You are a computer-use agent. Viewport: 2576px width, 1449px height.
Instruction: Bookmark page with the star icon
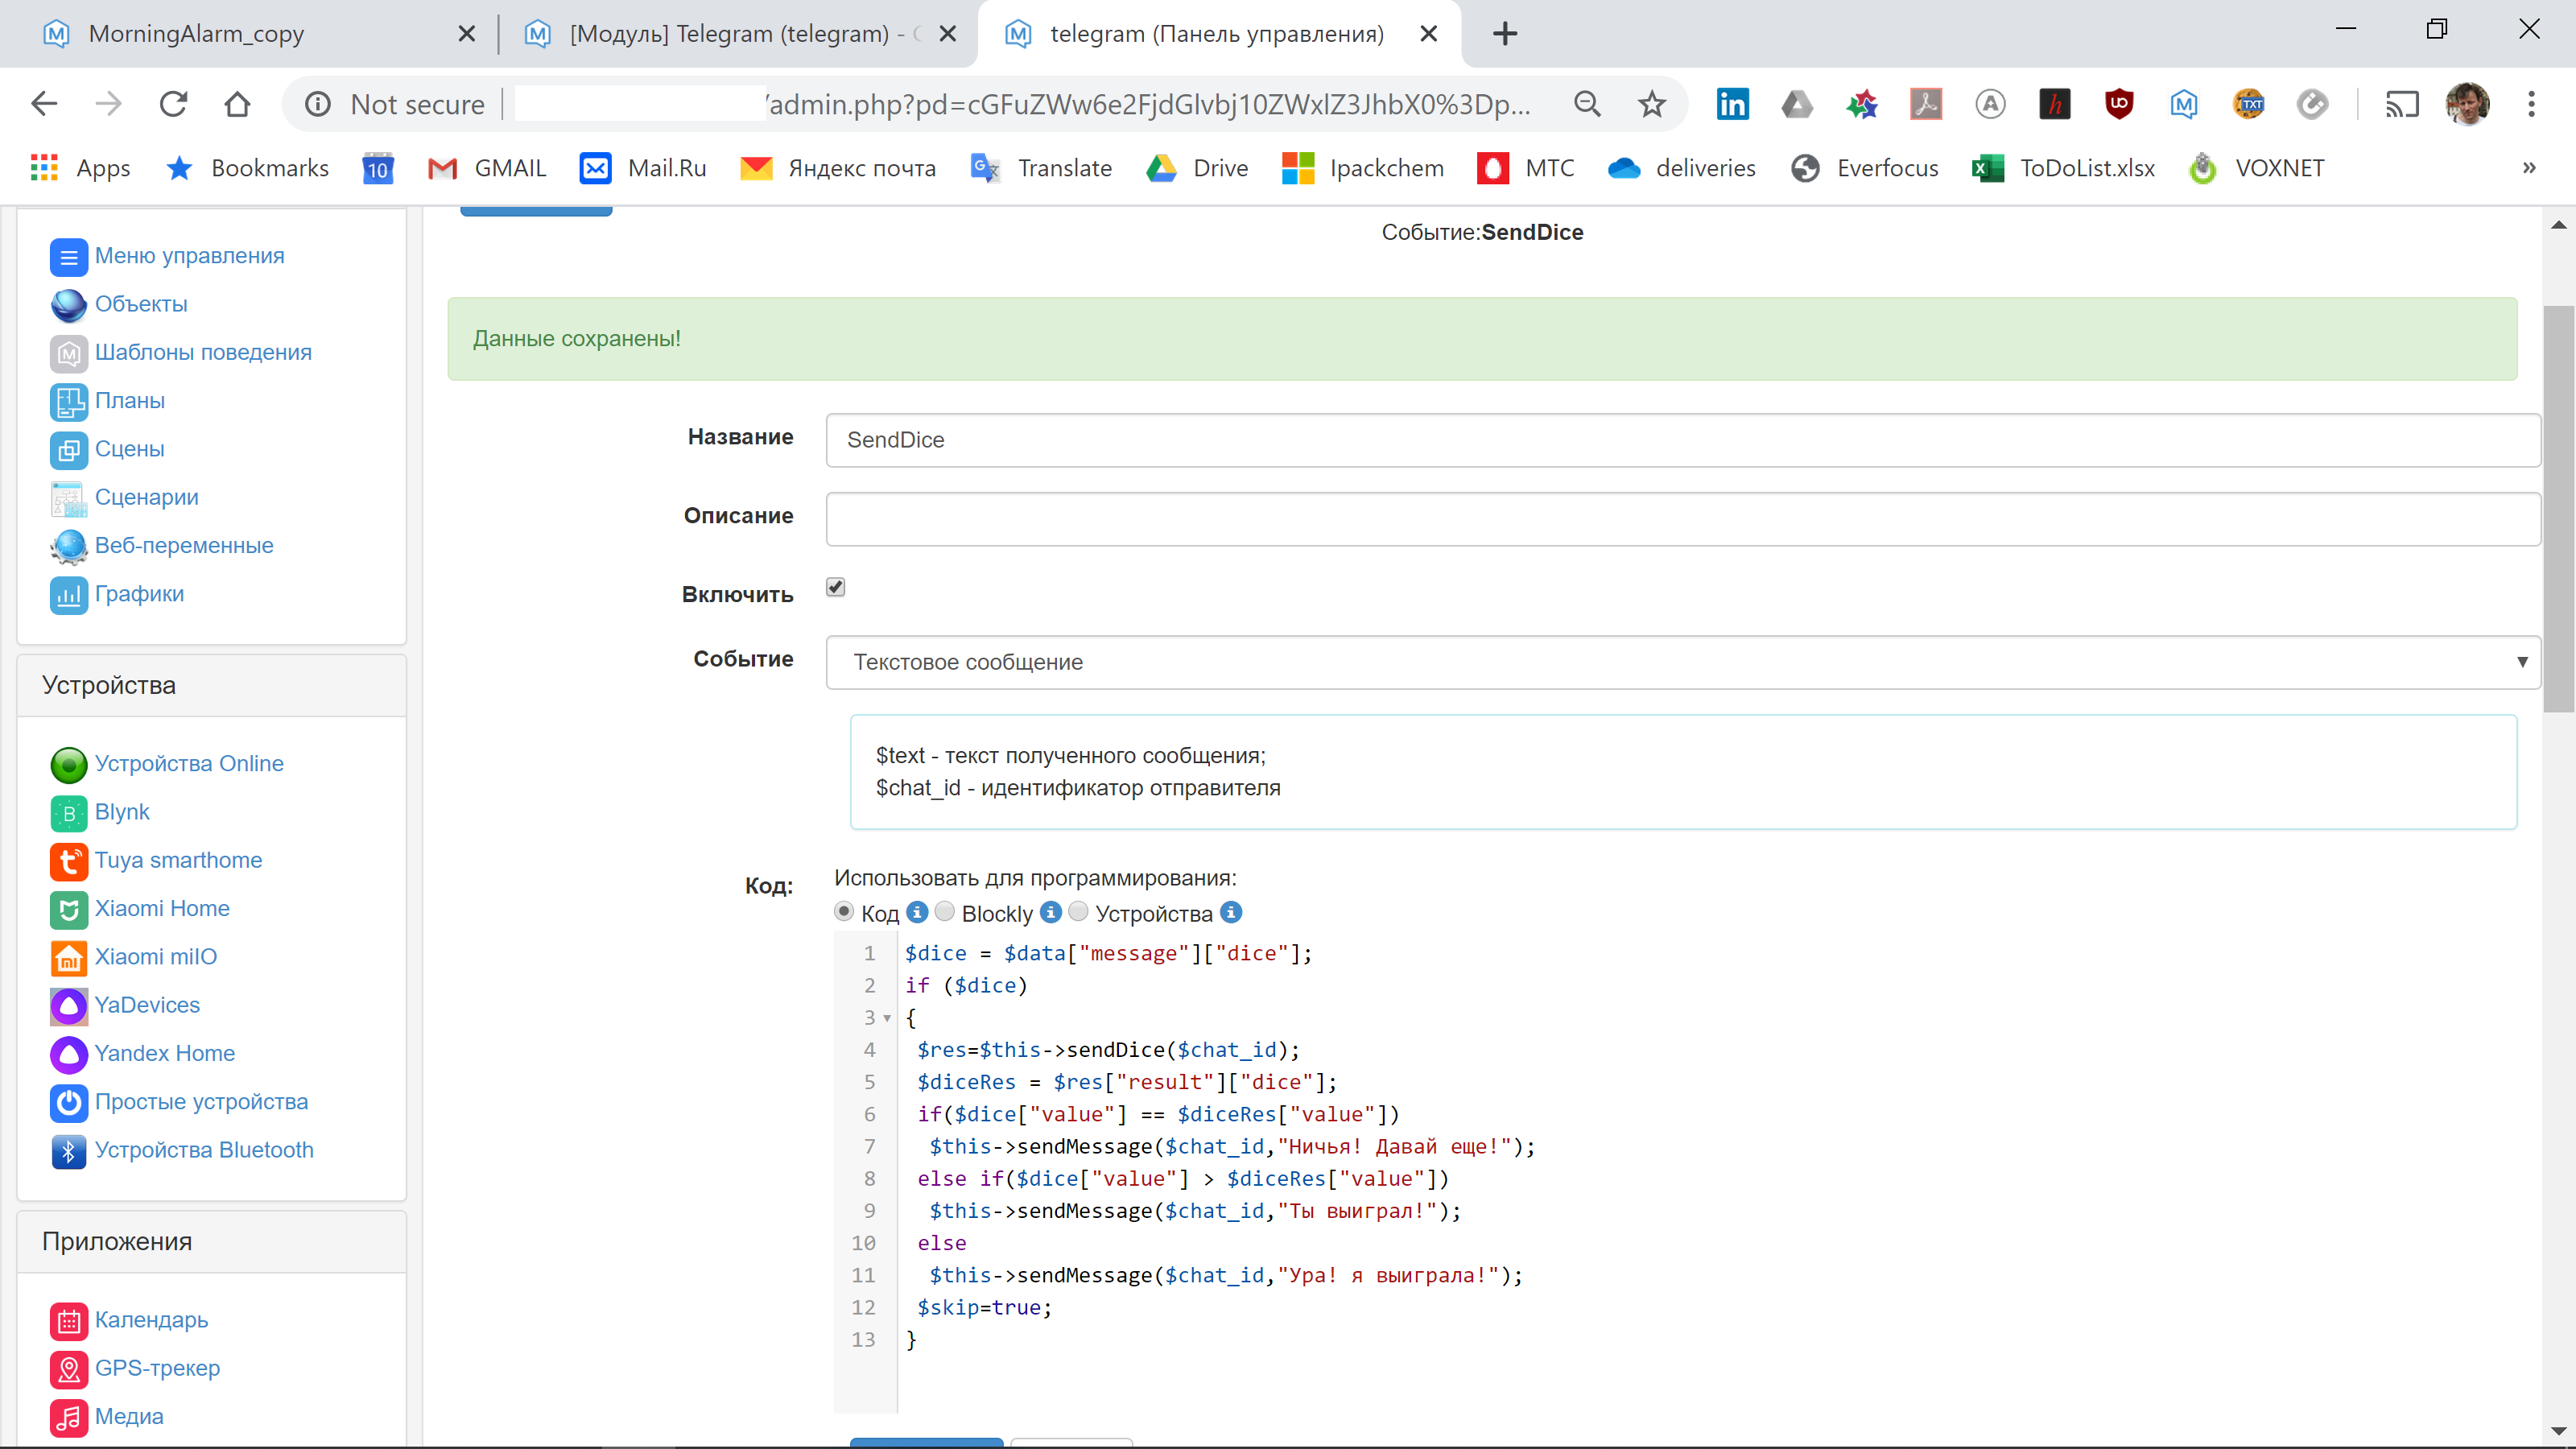[1652, 104]
